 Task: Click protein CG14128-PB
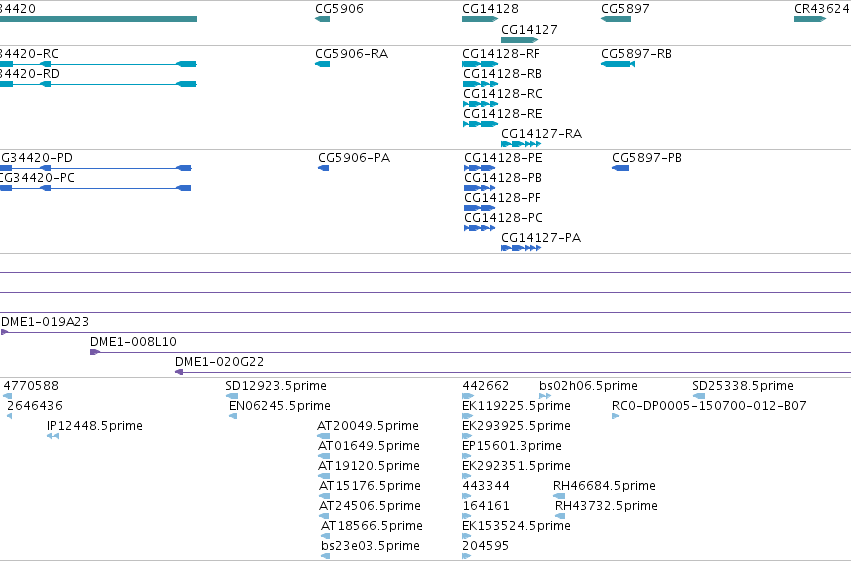479,188
